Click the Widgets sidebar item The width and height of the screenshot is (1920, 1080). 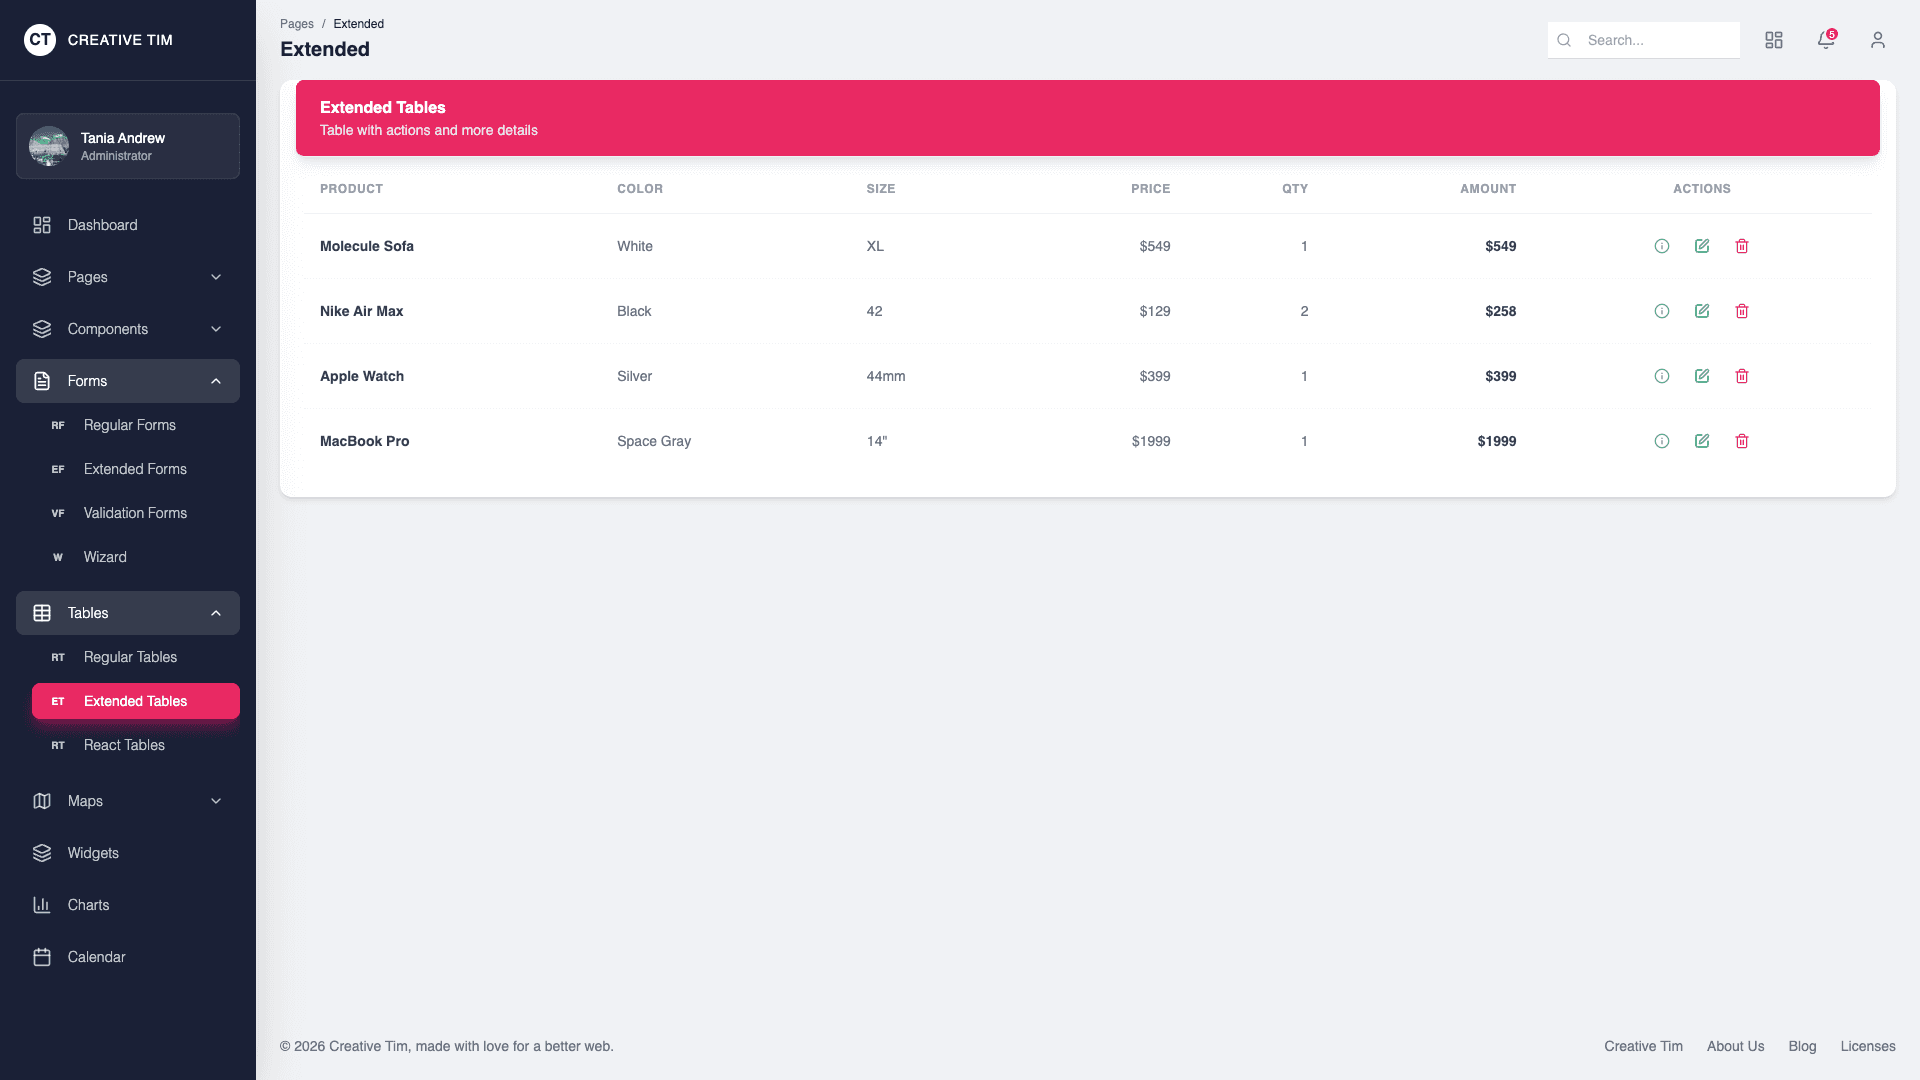[x=94, y=852]
